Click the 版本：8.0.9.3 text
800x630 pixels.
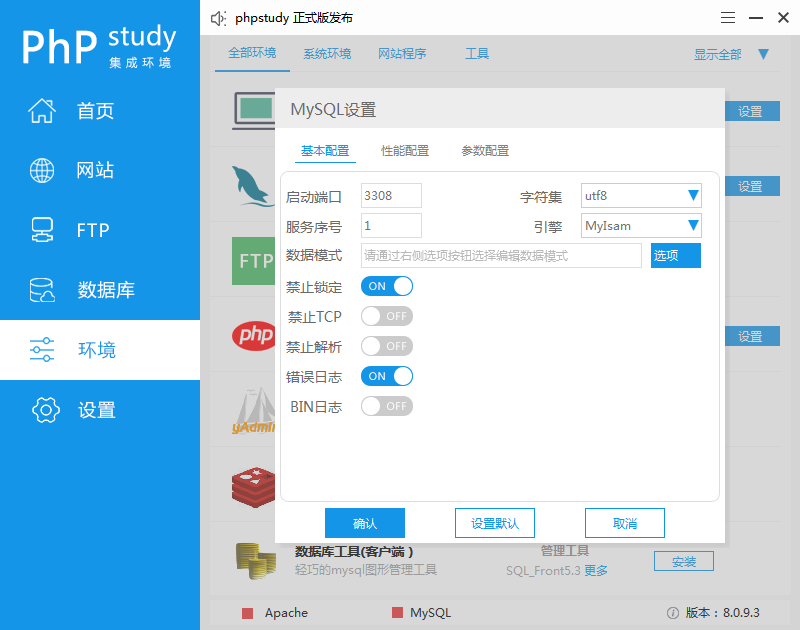[722, 613]
